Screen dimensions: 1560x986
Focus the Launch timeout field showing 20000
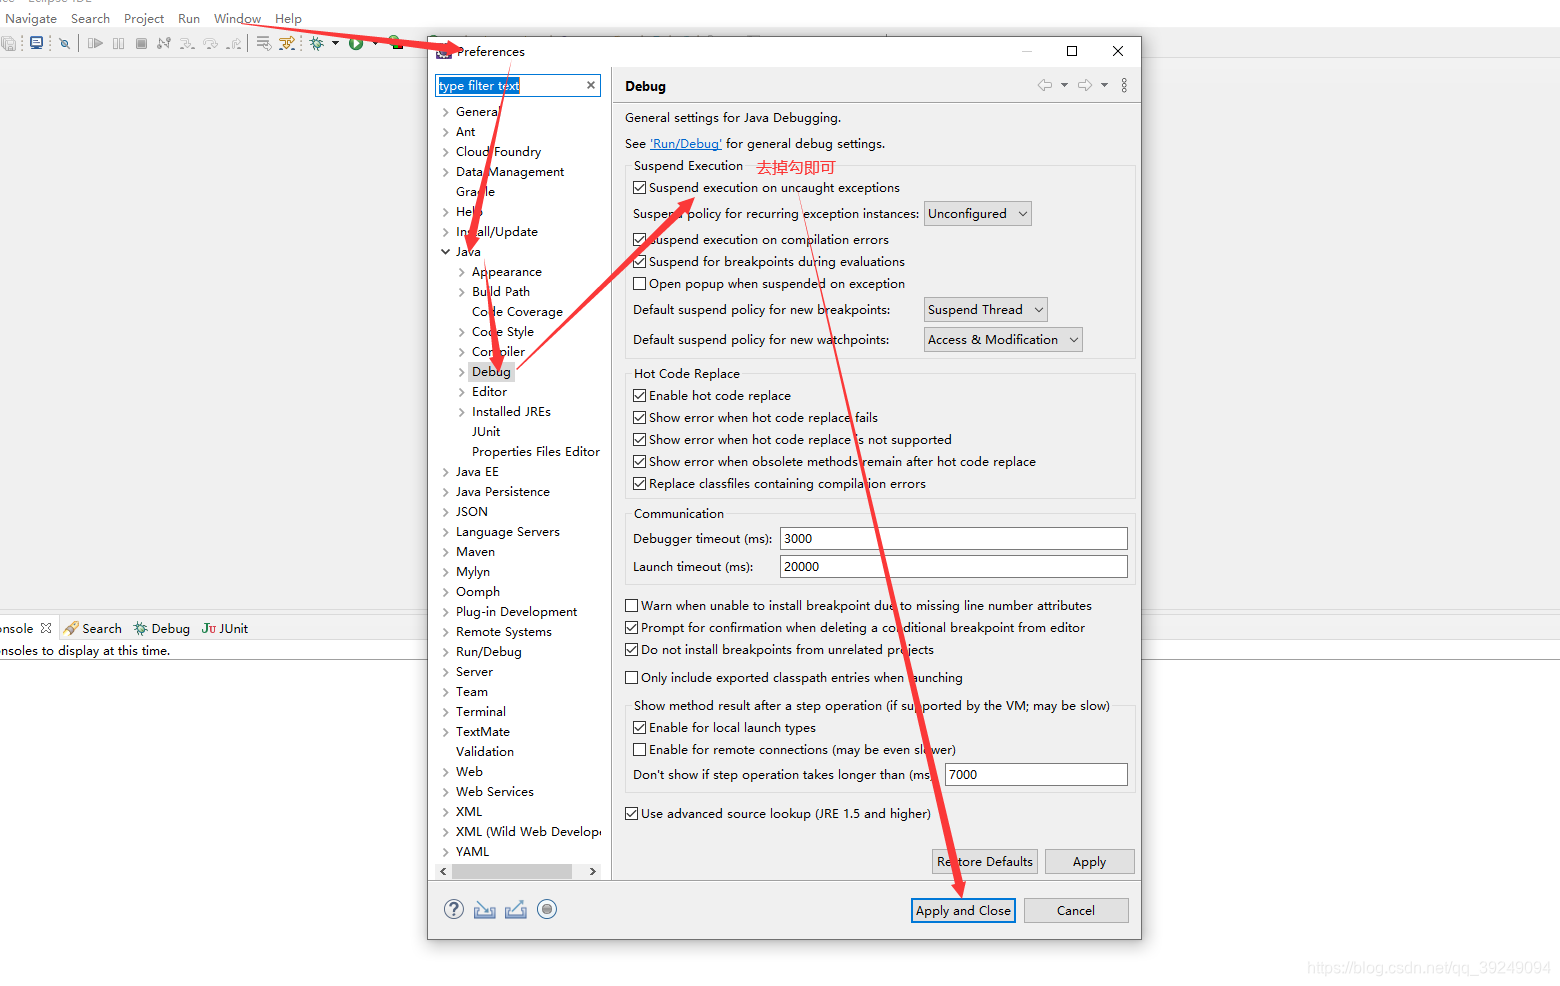coord(954,566)
